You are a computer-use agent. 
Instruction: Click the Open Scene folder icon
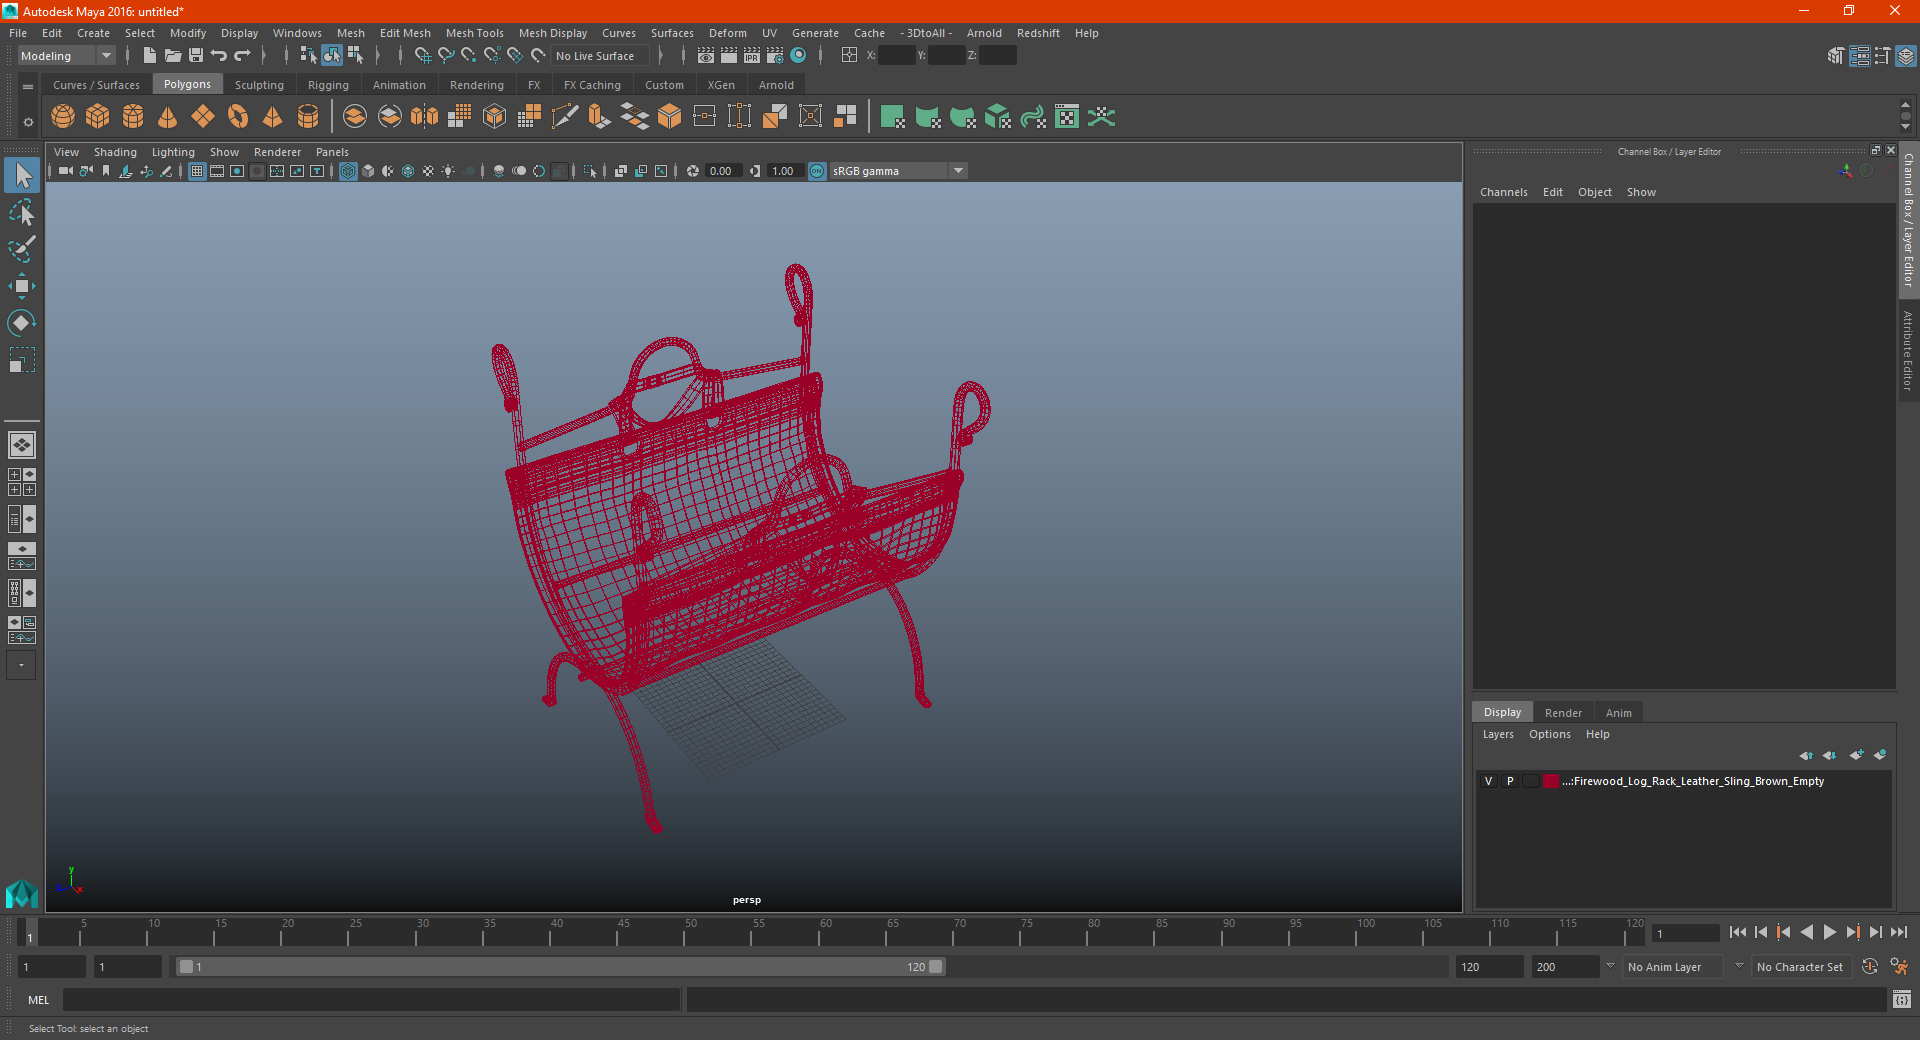(x=173, y=56)
